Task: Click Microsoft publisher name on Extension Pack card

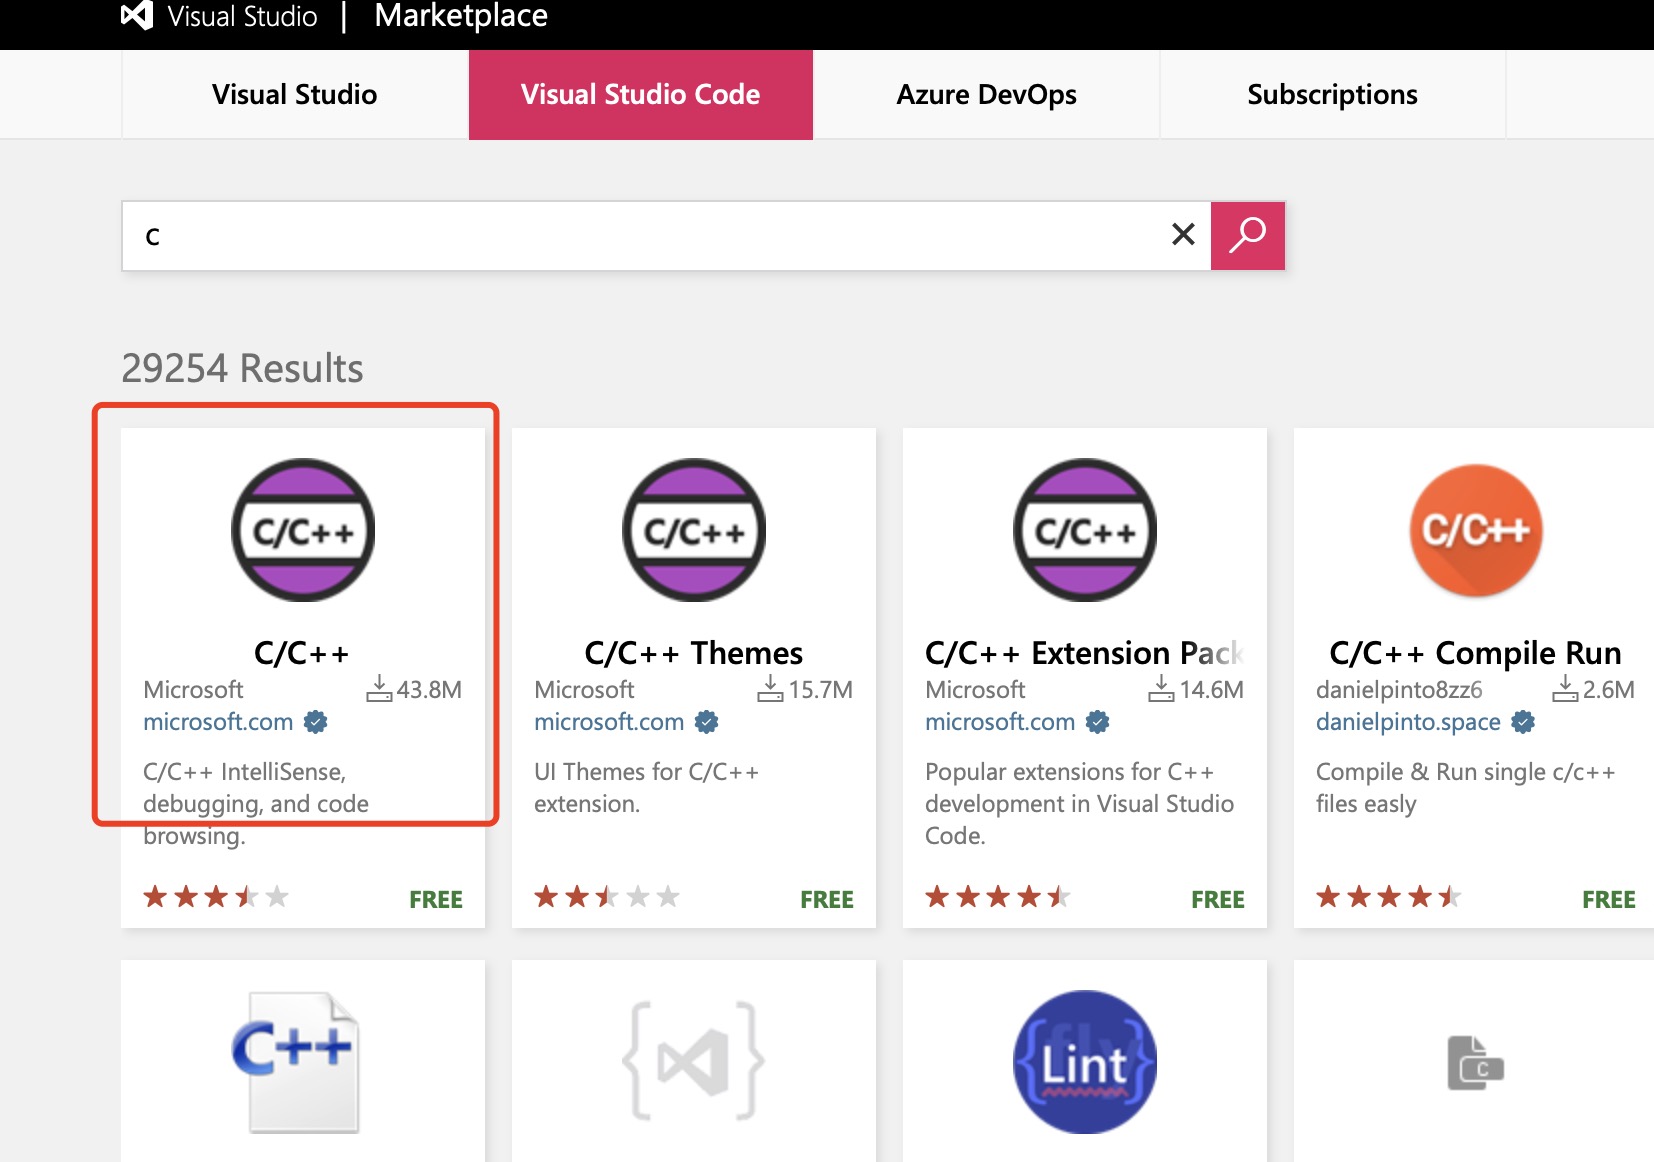Action: [x=975, y=690]
